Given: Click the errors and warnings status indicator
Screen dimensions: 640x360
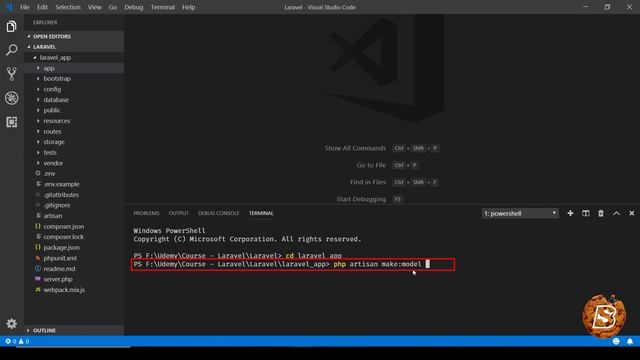Looking at the screenshot, I should coord(17,341).
